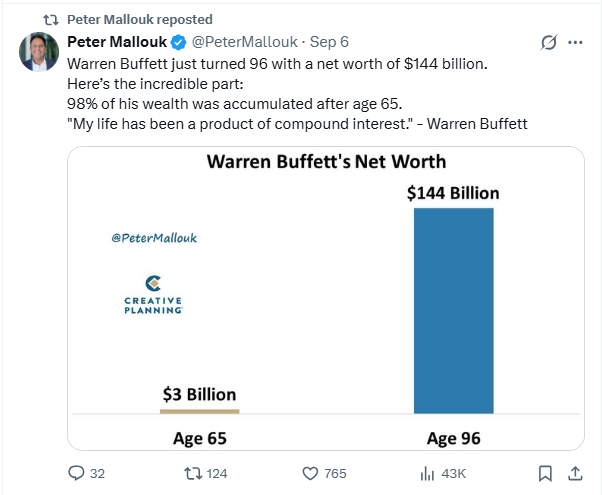Like the post with the heart icon
The width and height of the screenshot is (602, 495).
(x=310, y=473)
